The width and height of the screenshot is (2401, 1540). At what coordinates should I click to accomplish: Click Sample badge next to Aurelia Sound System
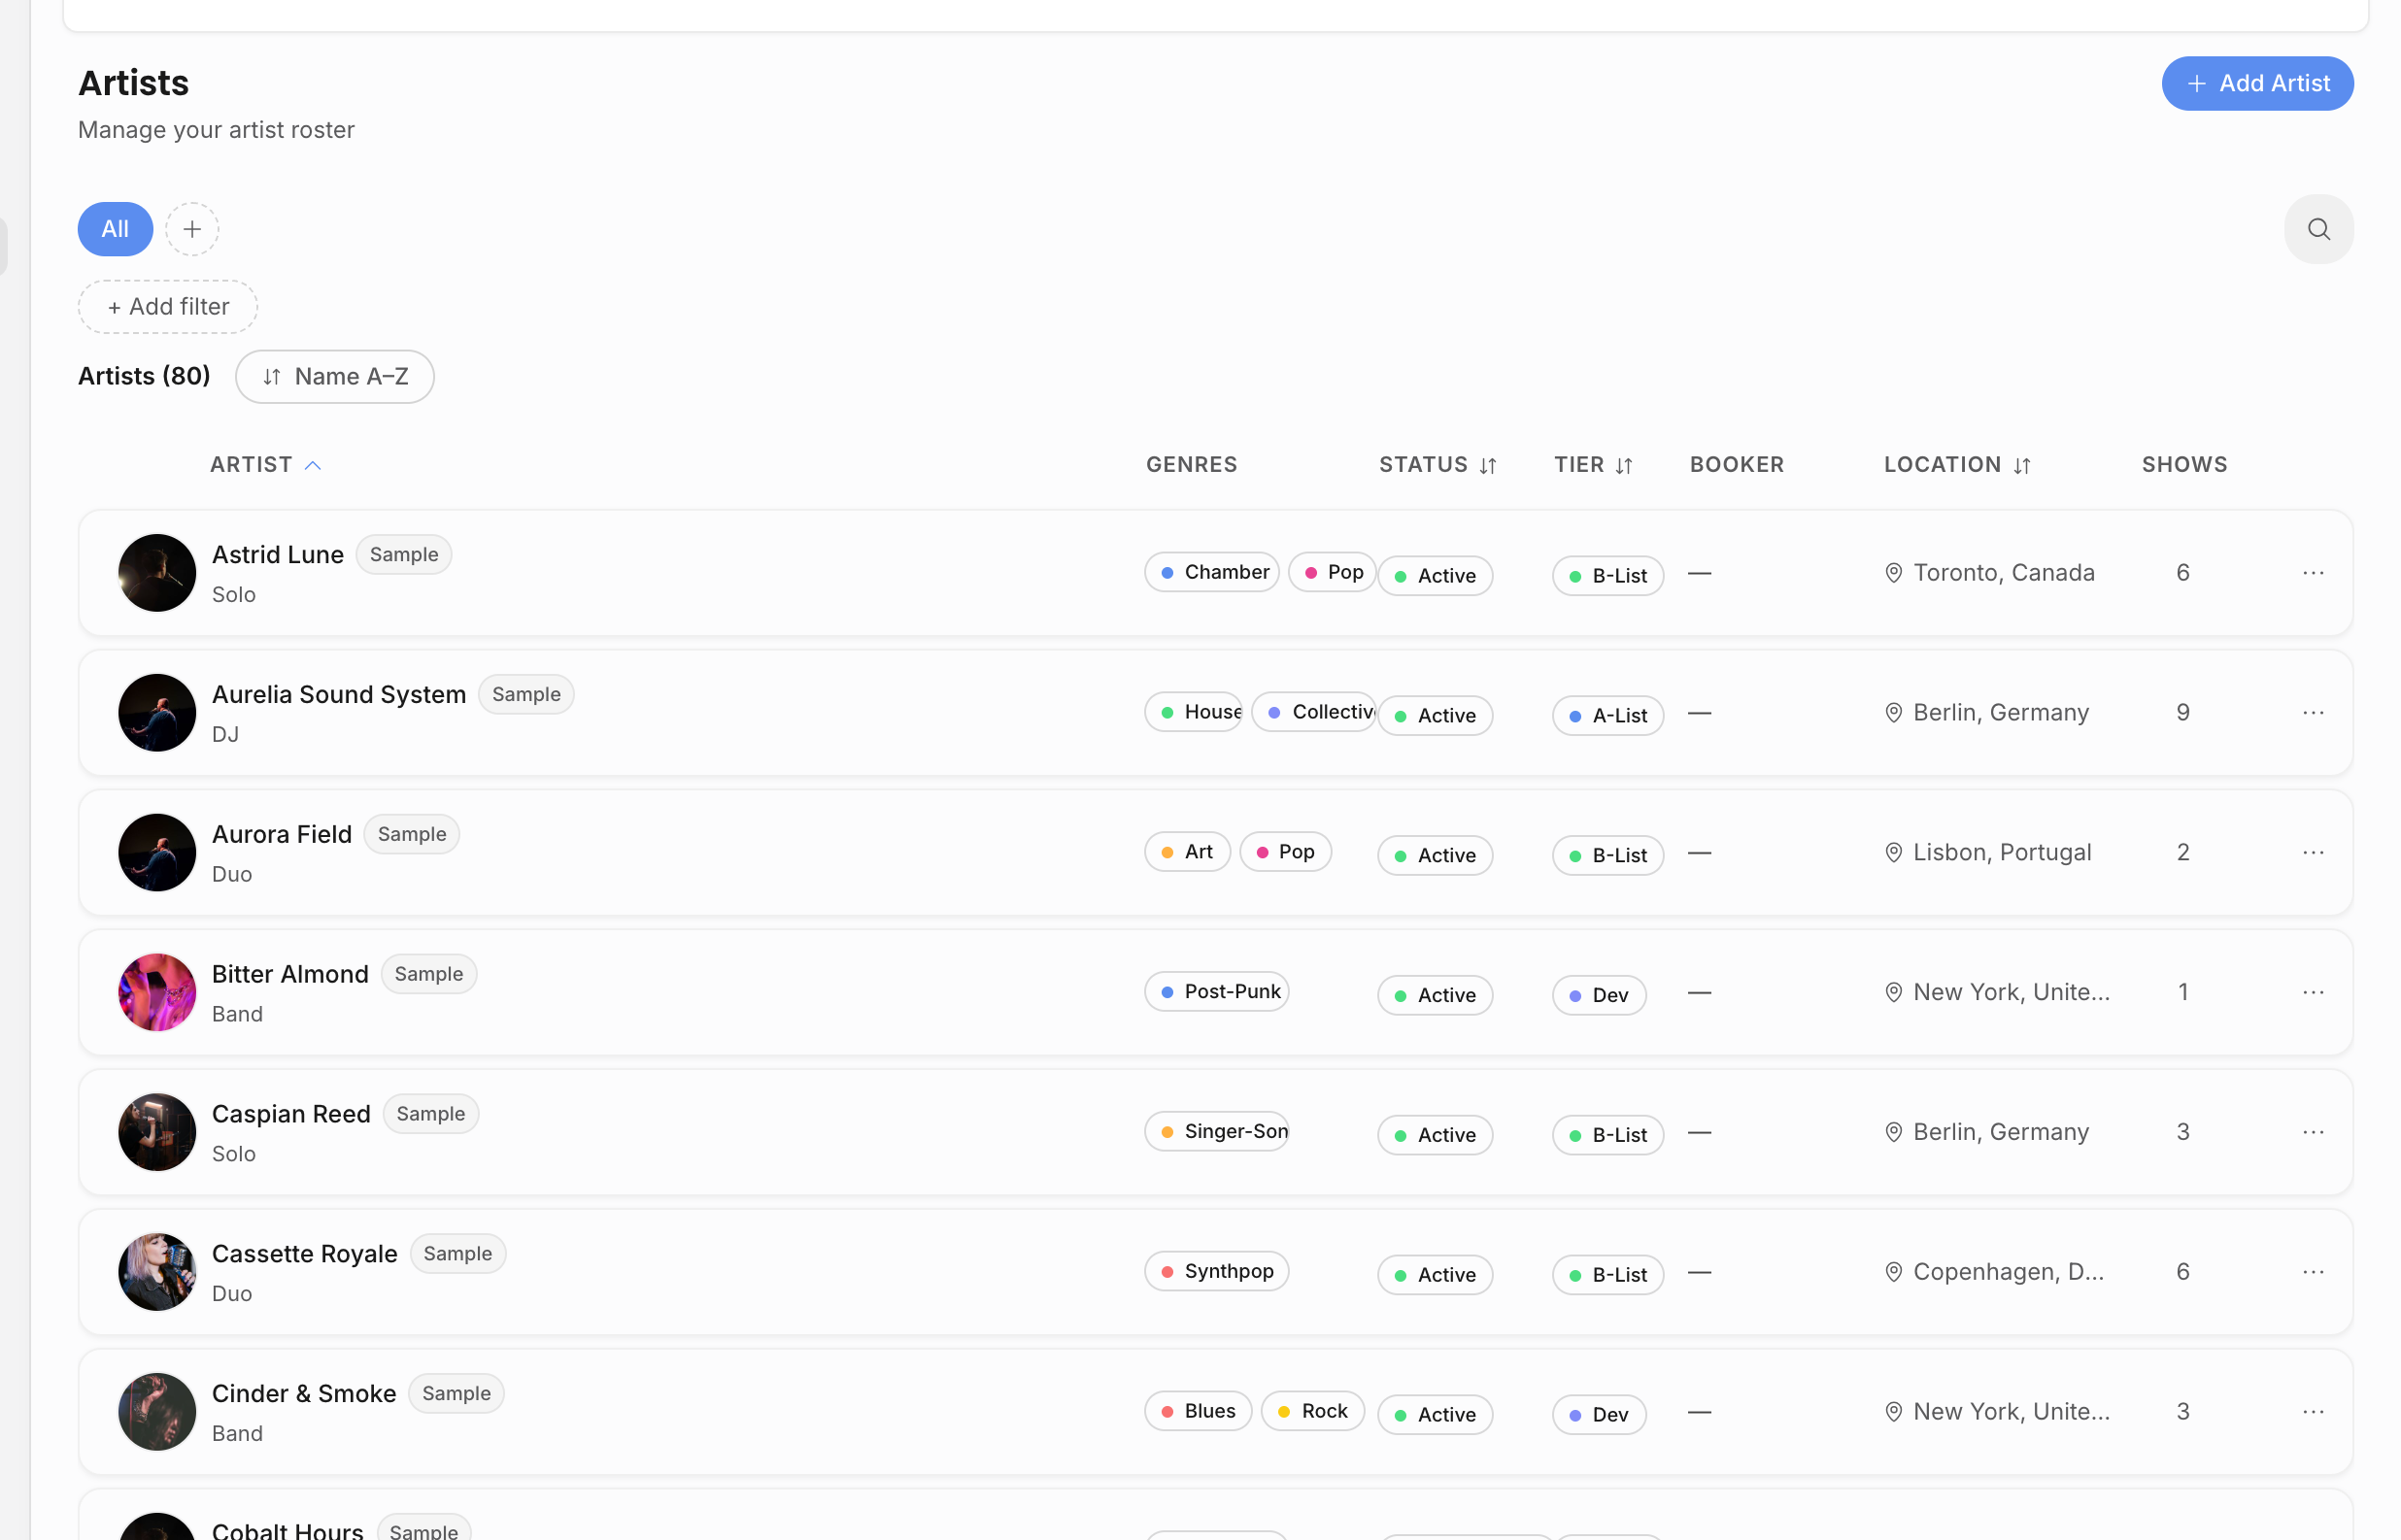pyautogui.click(x=526, y=695)
